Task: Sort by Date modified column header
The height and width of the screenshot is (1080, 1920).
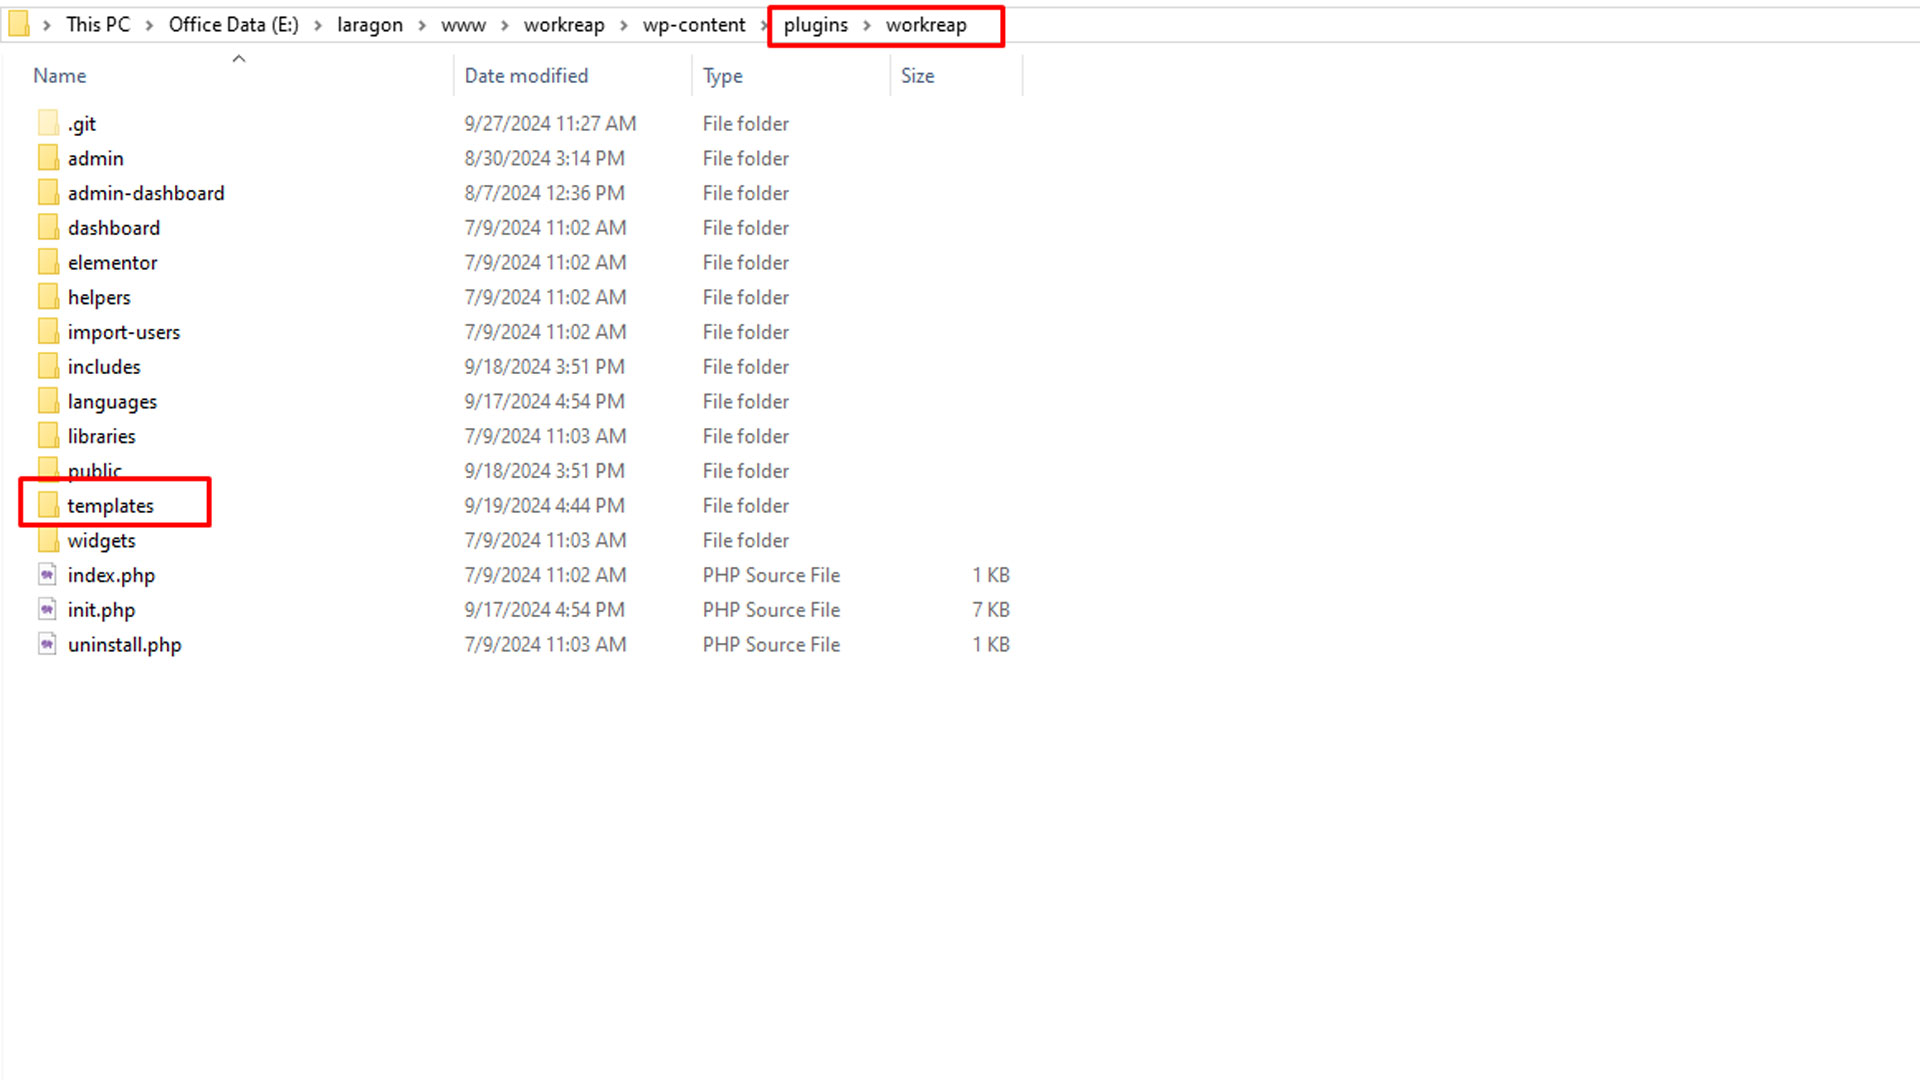Action: pyautogui.click(x=526, y=76)
